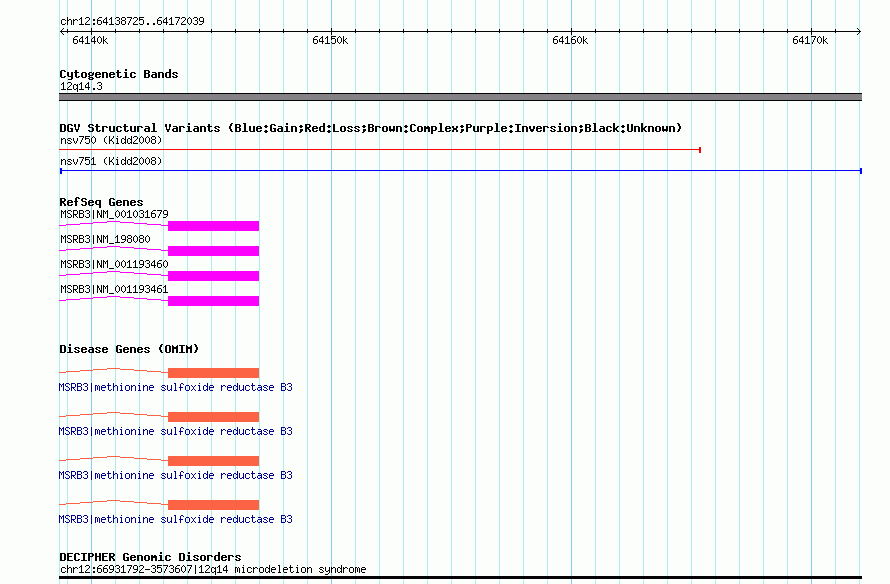
Task: Select the DGV Structural Variants track title
Action: click(371, 128)
